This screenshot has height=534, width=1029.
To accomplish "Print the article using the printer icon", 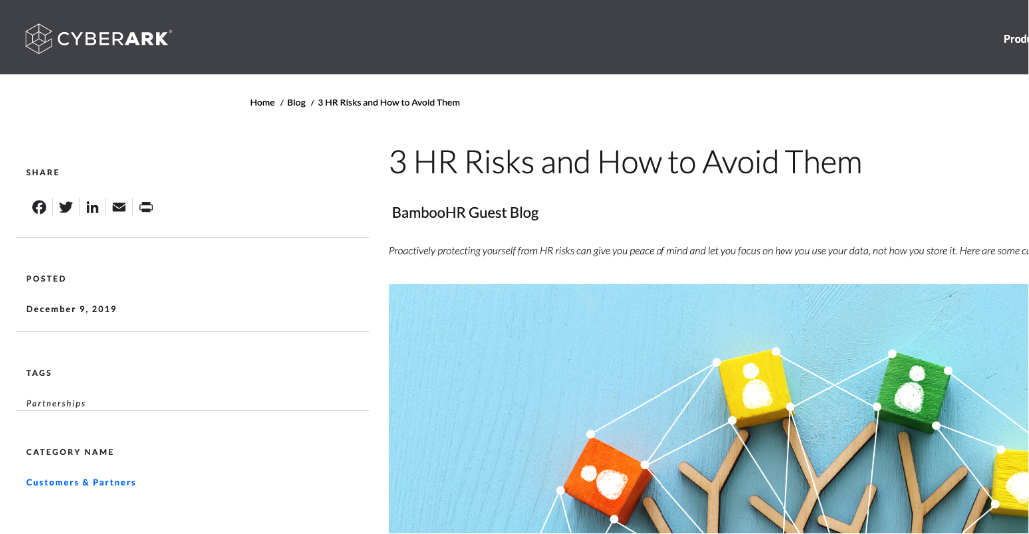I will click(x=146, y=207).
